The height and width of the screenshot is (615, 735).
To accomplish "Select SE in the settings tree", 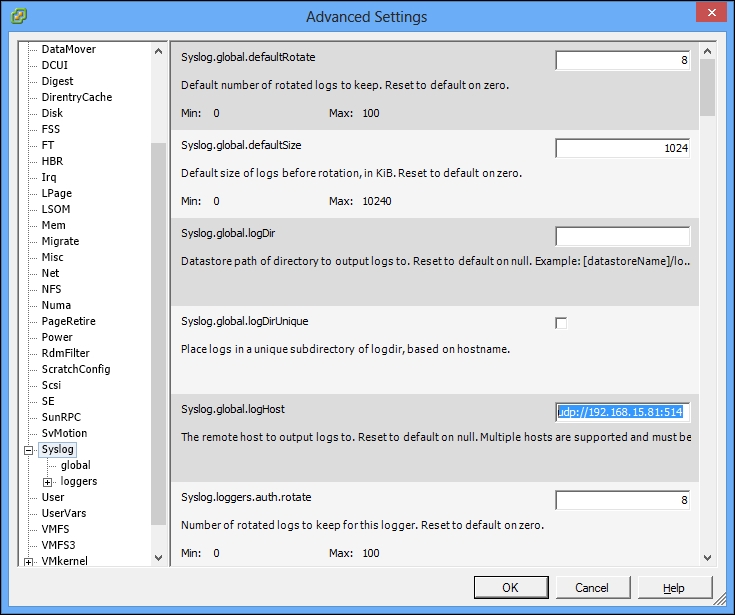I will click(x=48, y=401).
